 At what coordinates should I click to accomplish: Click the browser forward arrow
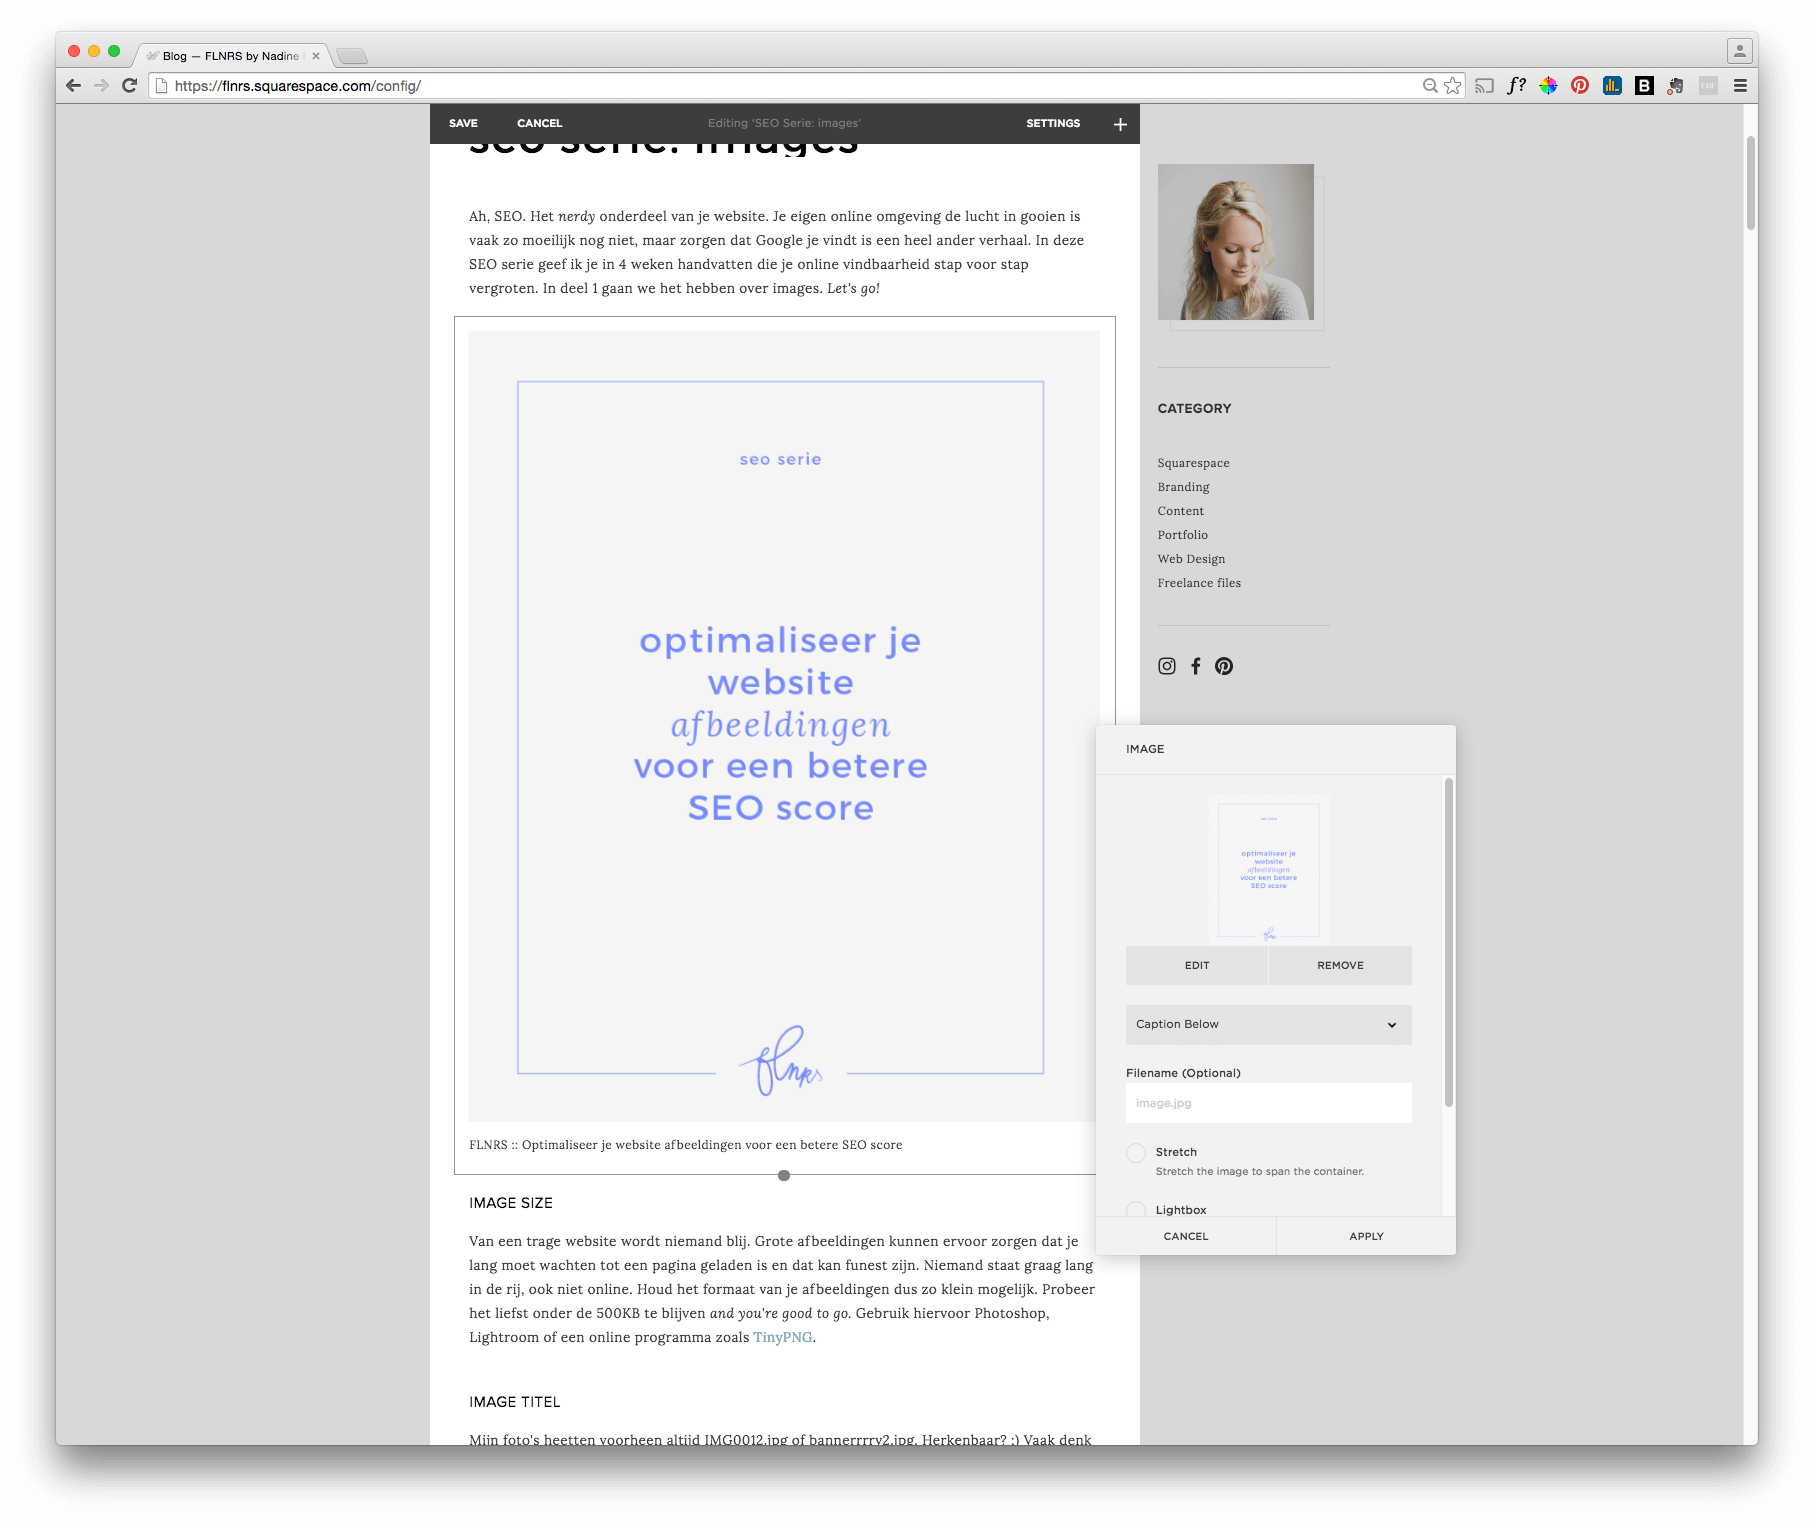point(101,86)
